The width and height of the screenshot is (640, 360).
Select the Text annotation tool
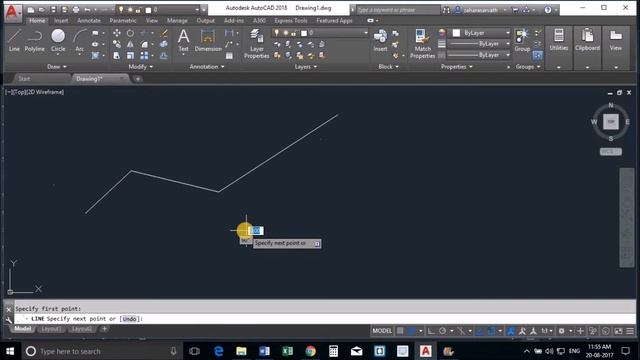pos(184,41)
